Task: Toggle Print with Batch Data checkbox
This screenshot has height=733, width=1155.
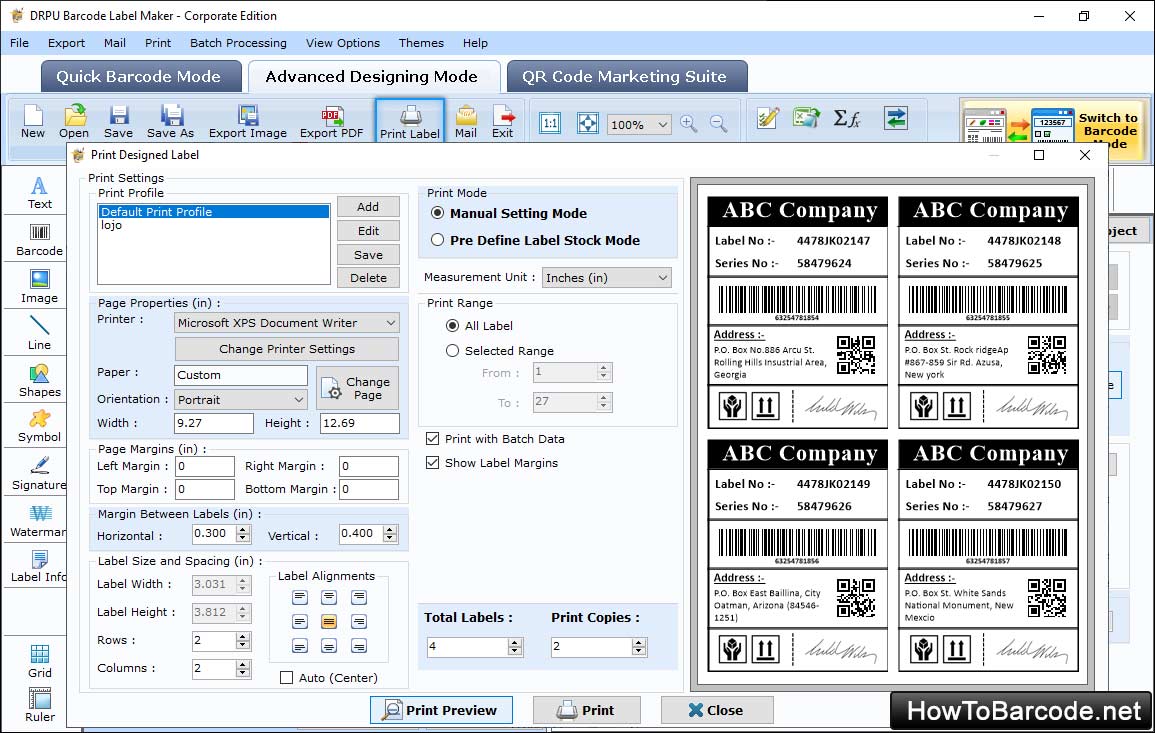Action: (432, 438)
